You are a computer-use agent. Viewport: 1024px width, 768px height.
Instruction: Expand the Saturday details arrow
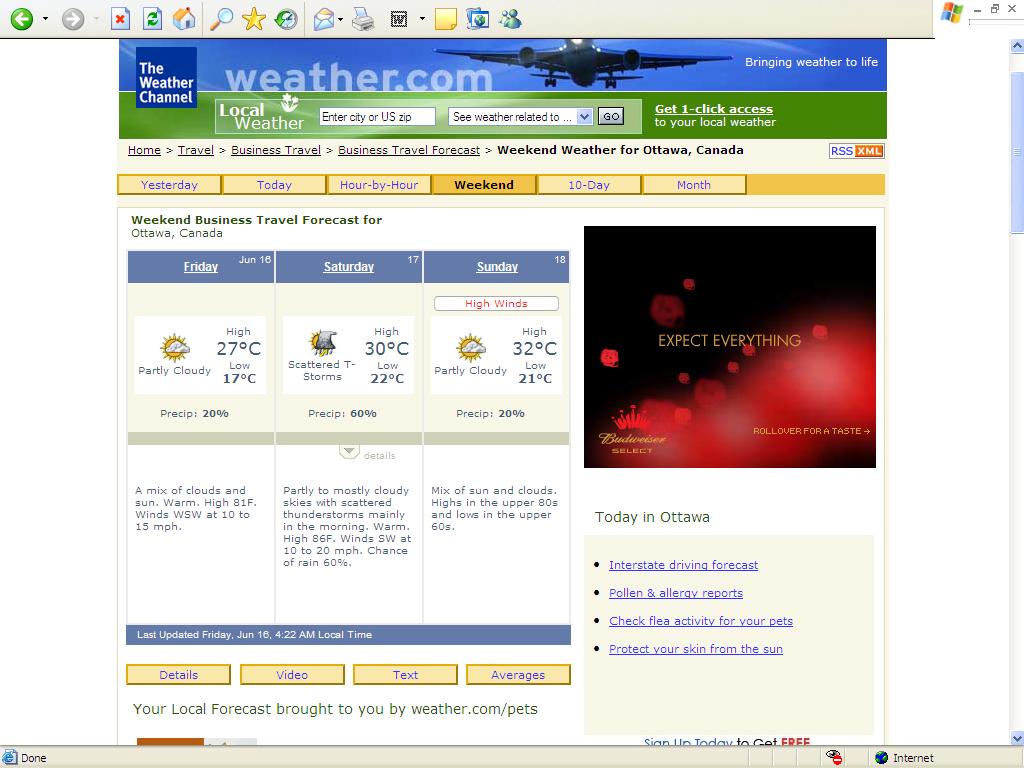tap(349, 452)
